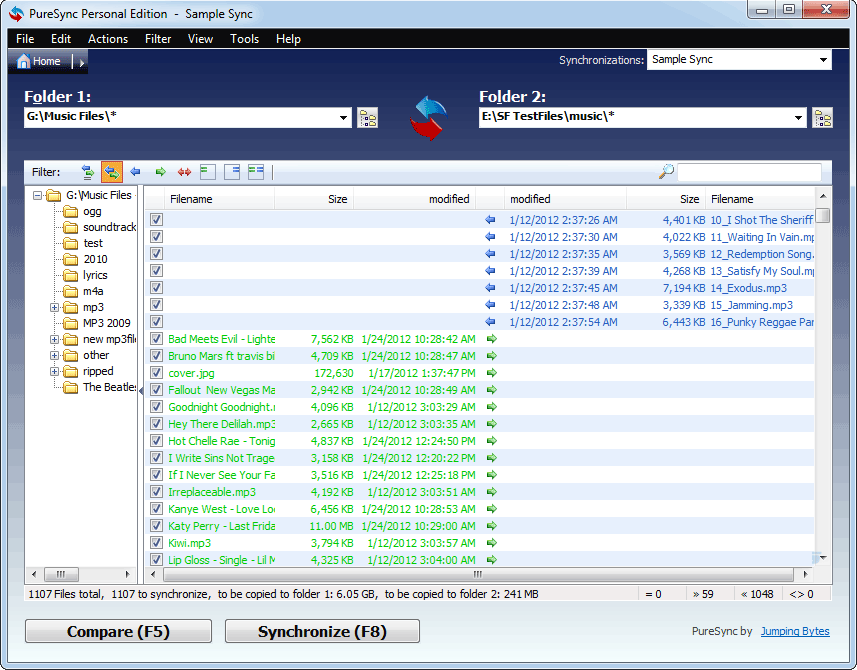Screen dimensions: 857x670
Task: Expand the mp3 folder in tree
Action: pyautogui.click(x=54, y=307)
